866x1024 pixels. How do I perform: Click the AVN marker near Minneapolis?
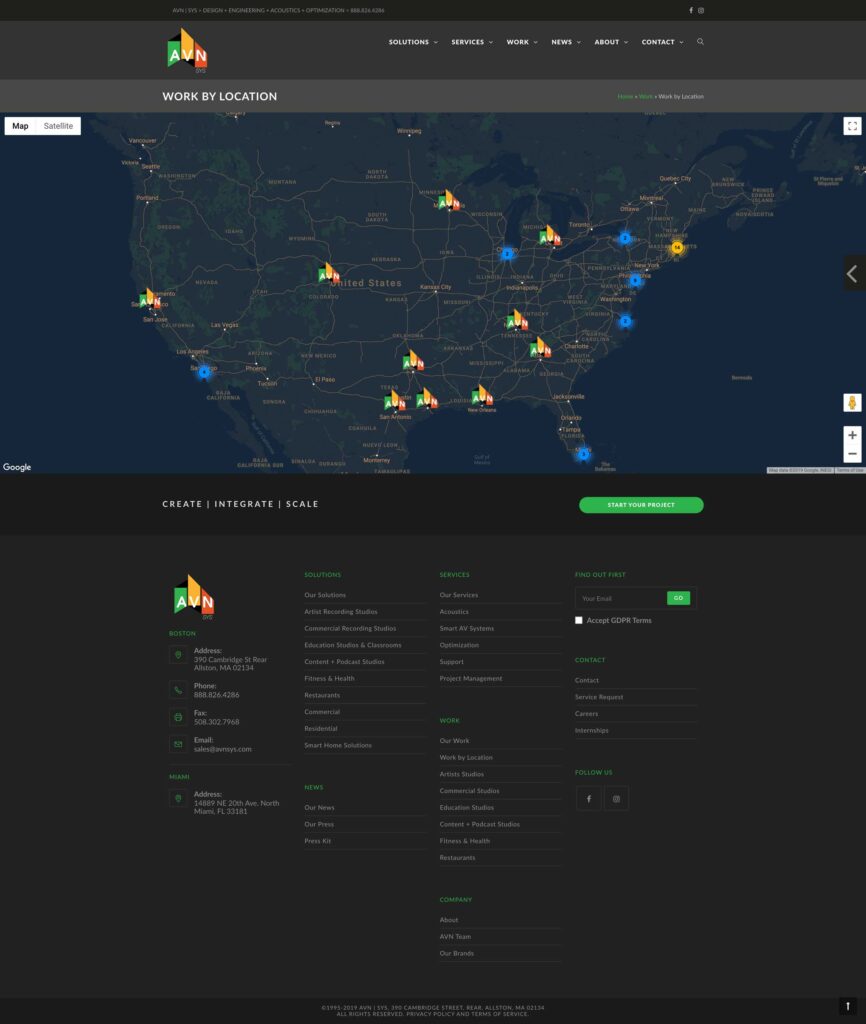tap(449, 200)
